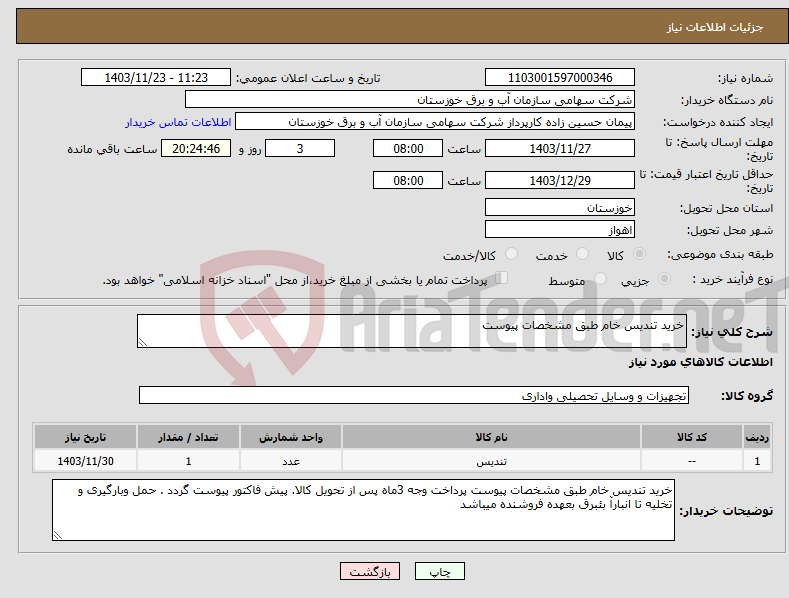Click the نوع فرآیند خرید label

point(733,279)
